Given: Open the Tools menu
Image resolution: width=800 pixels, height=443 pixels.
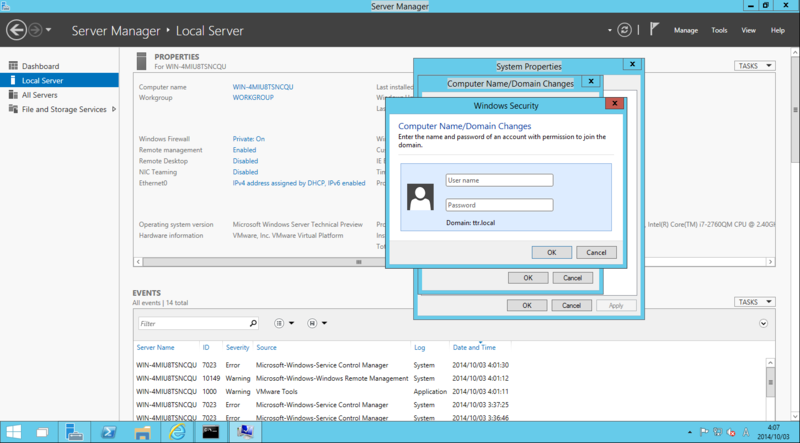Looking at the screenshot, I should click(x=719, y=30).
